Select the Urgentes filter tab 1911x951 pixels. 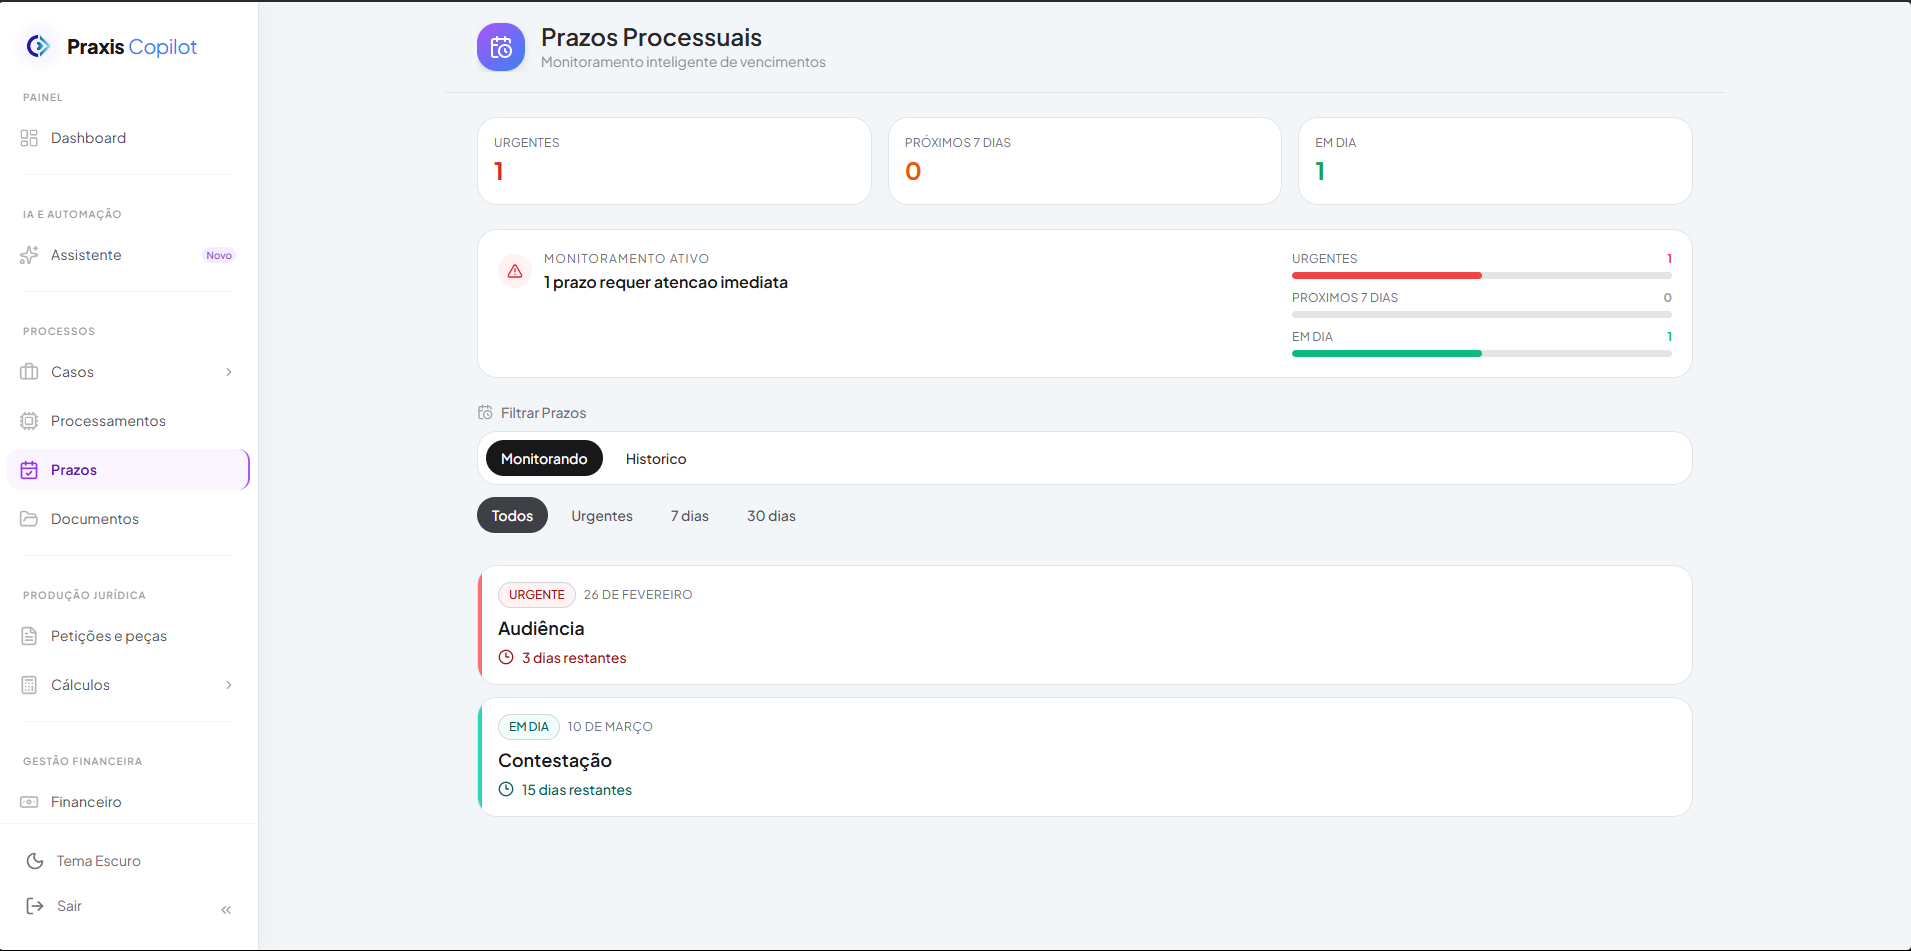click(602, 516)
